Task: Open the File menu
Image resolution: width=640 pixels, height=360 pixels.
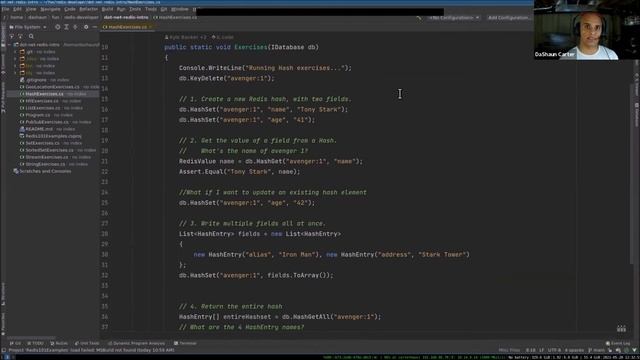Action: point(5,9)
